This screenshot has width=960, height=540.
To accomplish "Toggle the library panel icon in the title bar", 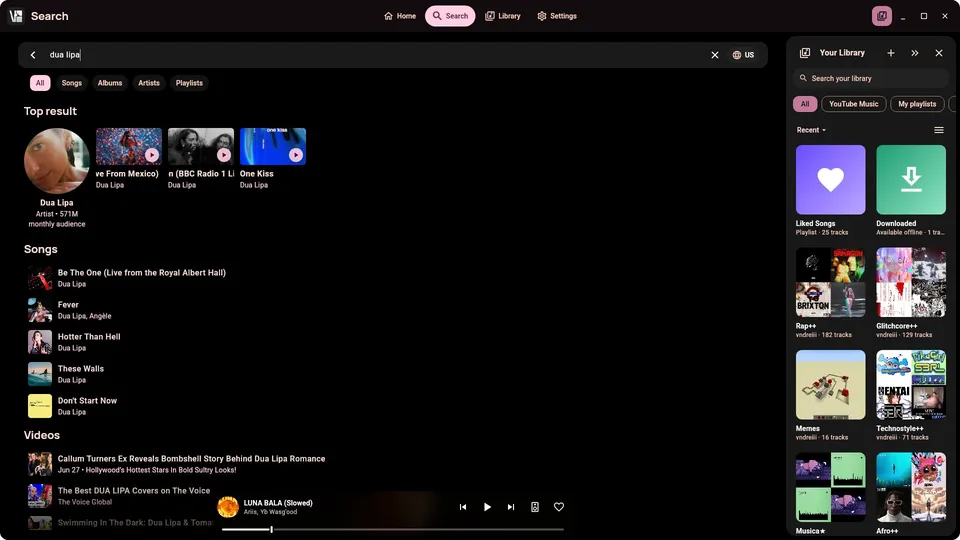I will [x=882, y=16].
